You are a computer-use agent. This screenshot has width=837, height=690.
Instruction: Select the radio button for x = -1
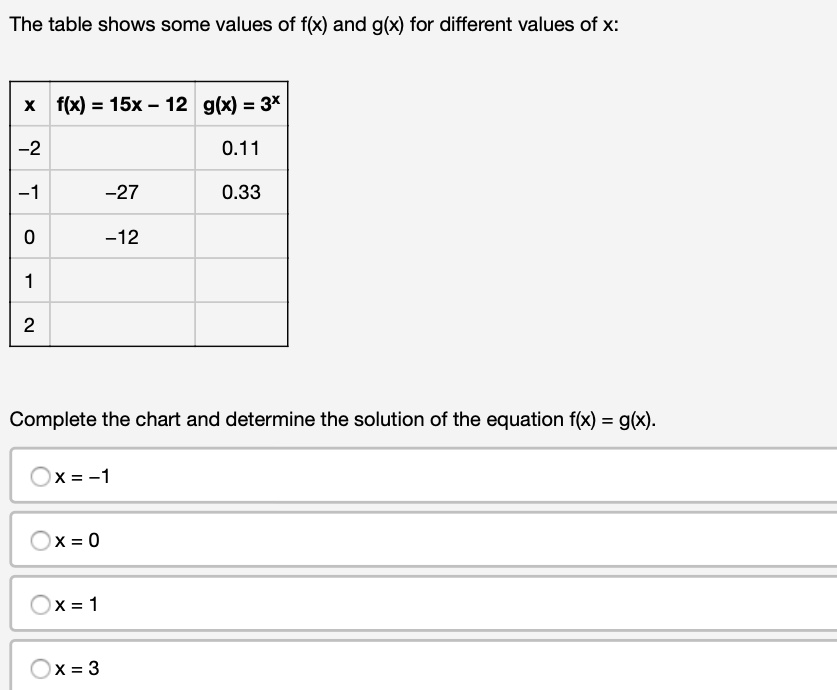pos(38,477)
